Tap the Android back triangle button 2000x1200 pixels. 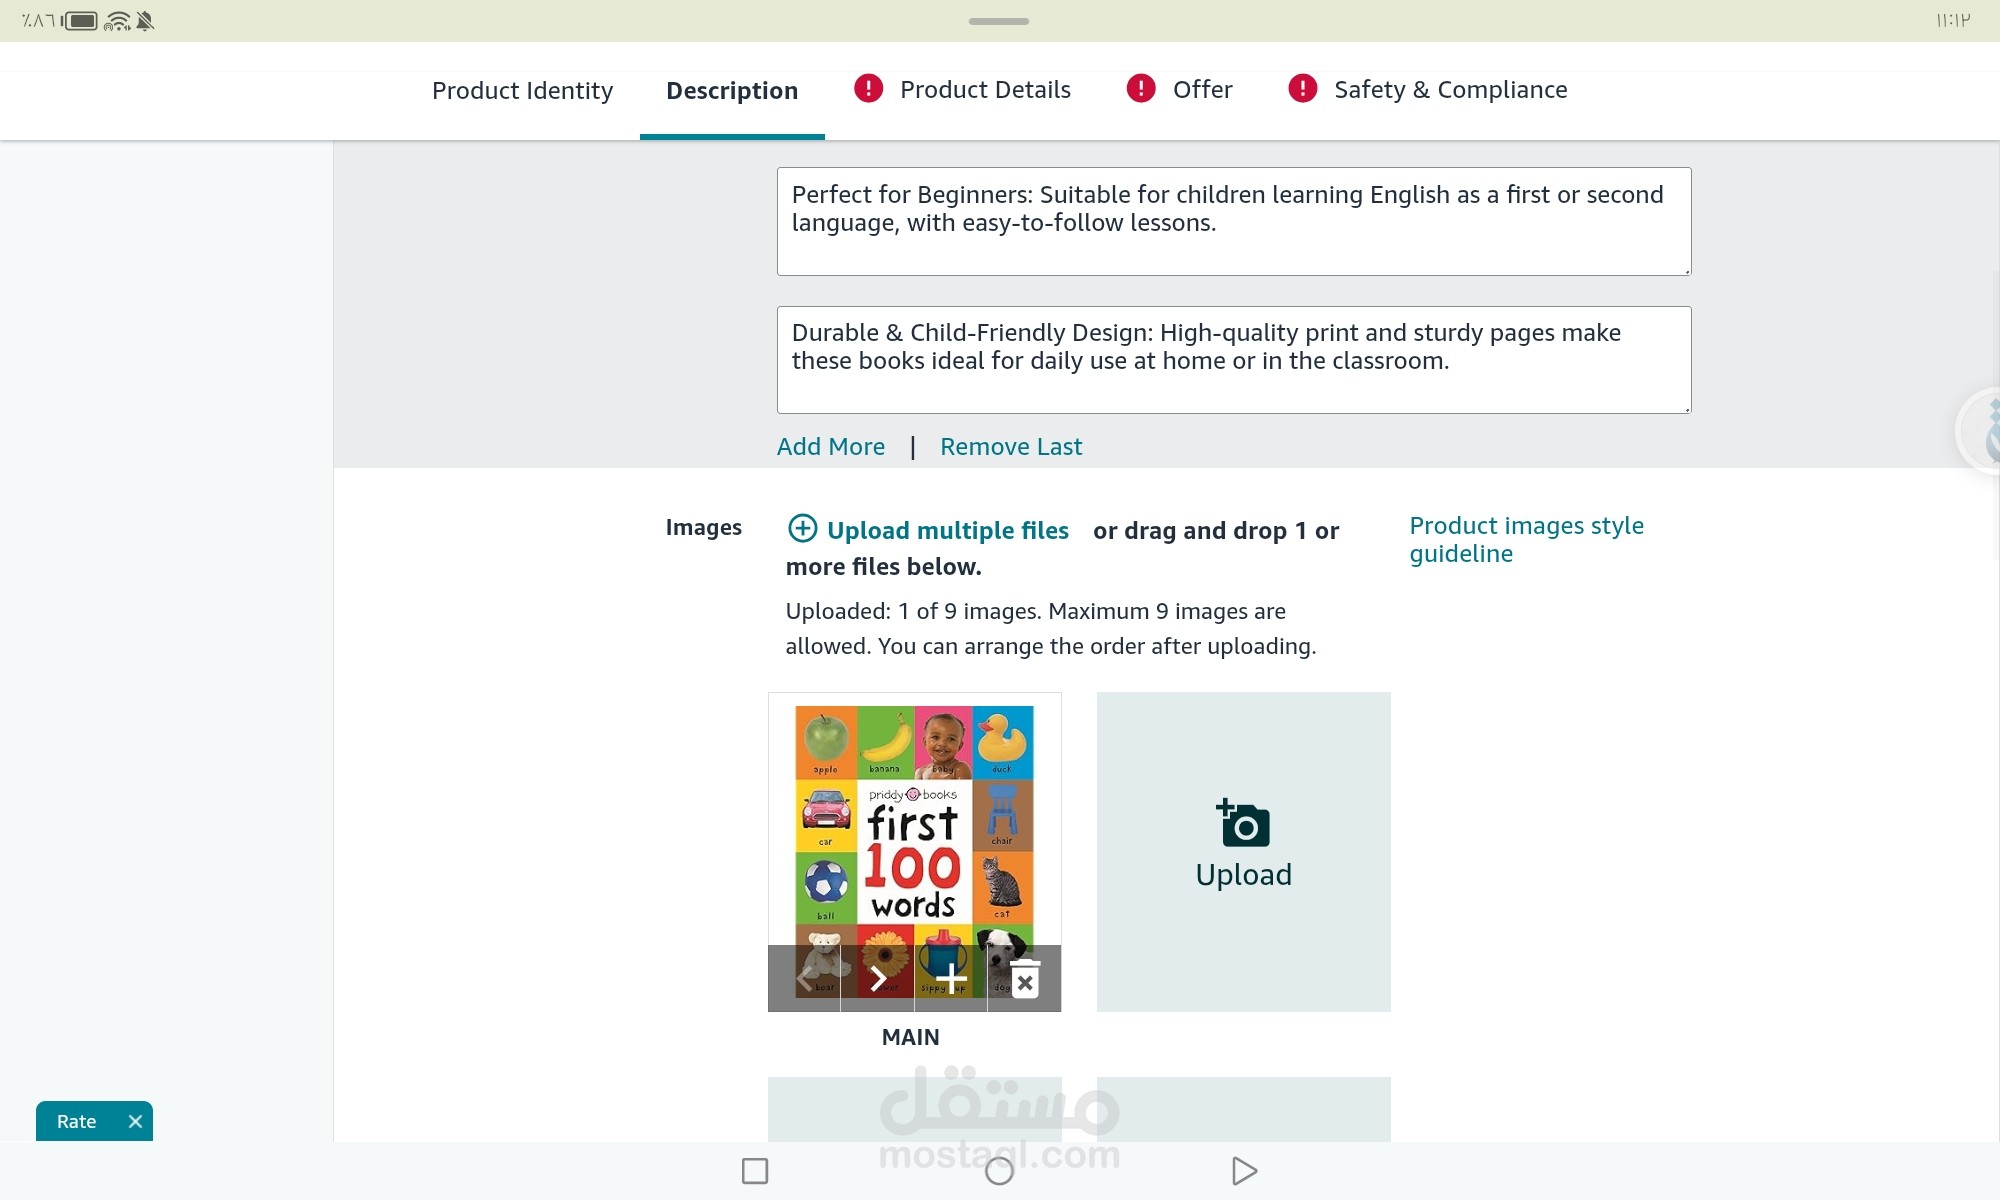[x=1243, y=1170]
